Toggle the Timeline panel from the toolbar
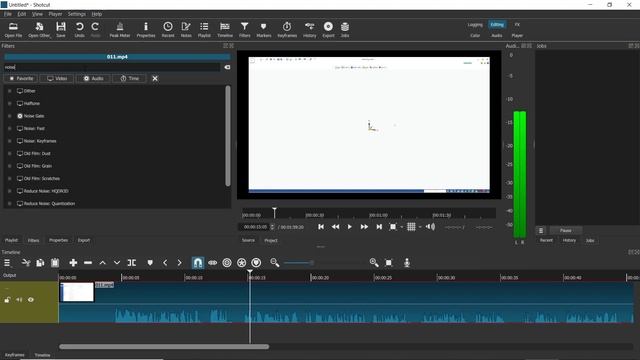Image resolution: width=640 pixels, height=360 pixels. point(224,30)
